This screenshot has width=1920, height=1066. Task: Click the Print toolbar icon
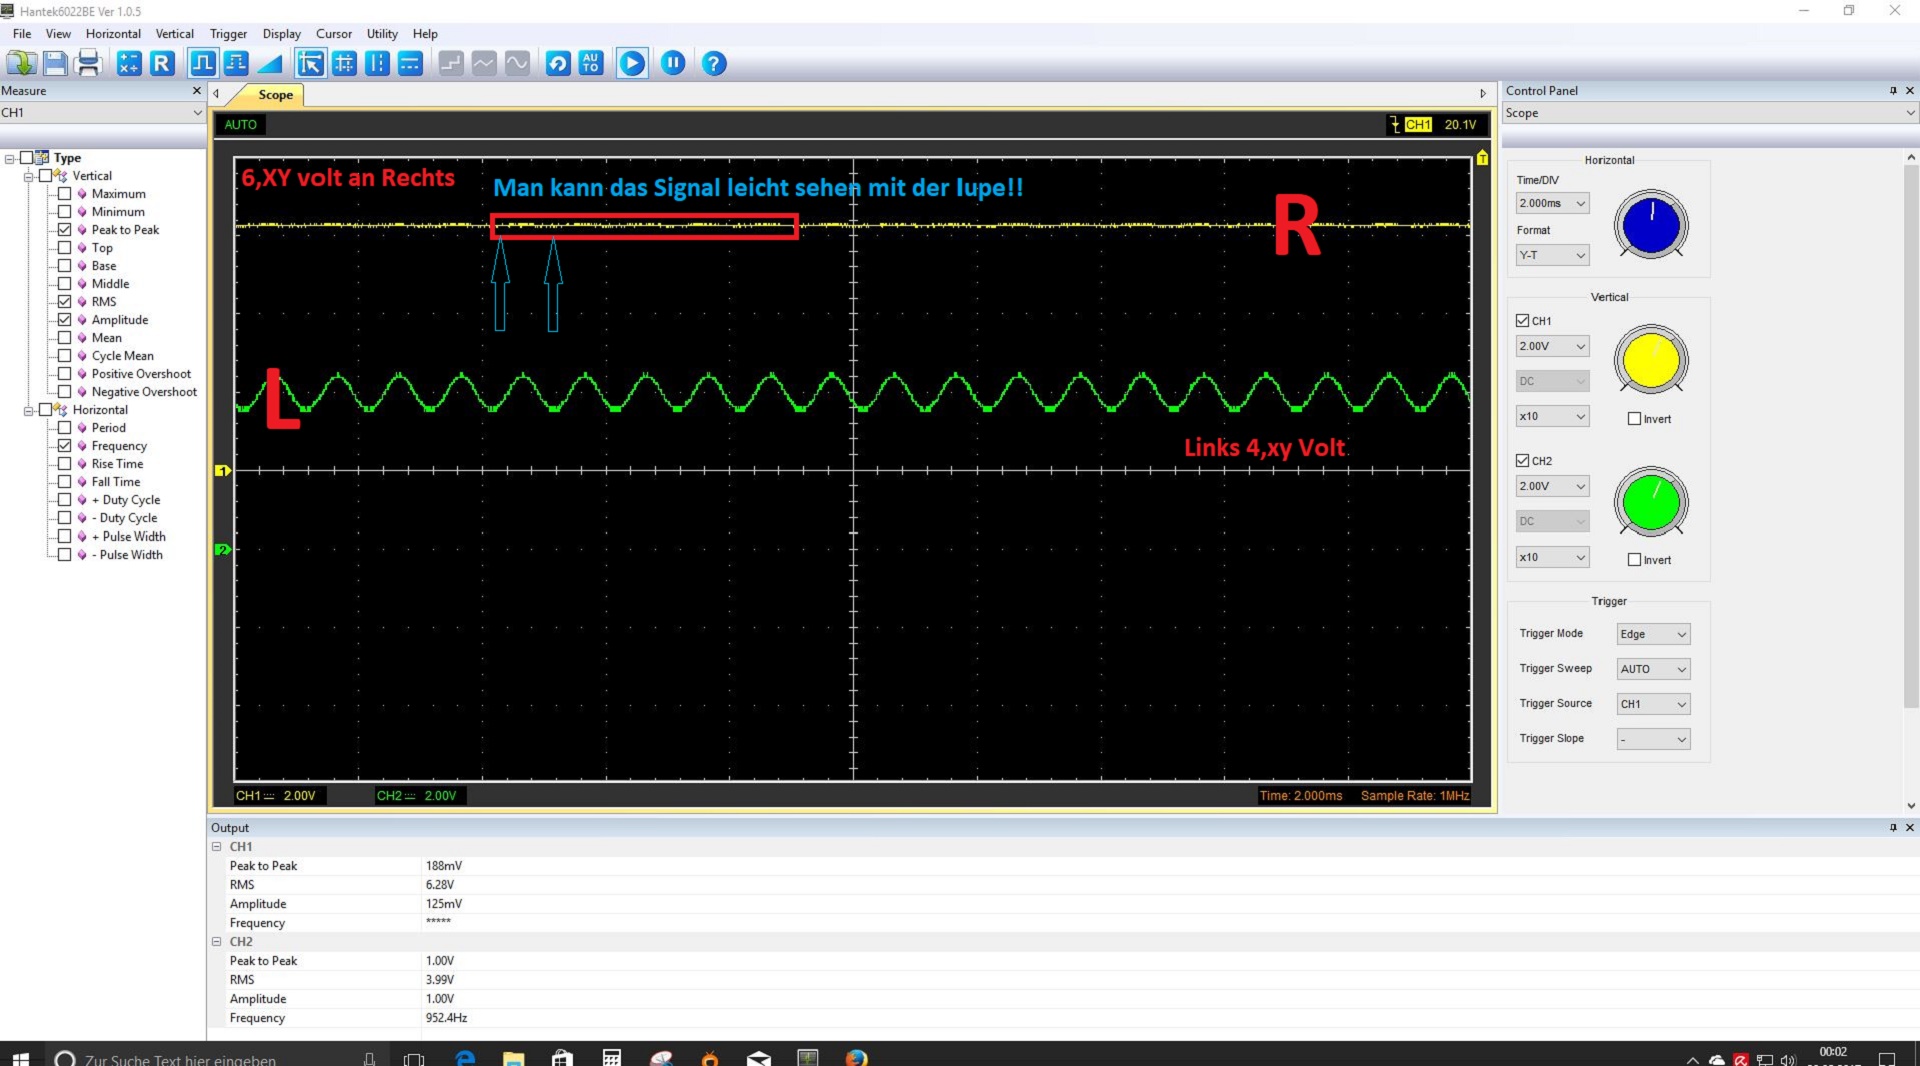point(89,64)
